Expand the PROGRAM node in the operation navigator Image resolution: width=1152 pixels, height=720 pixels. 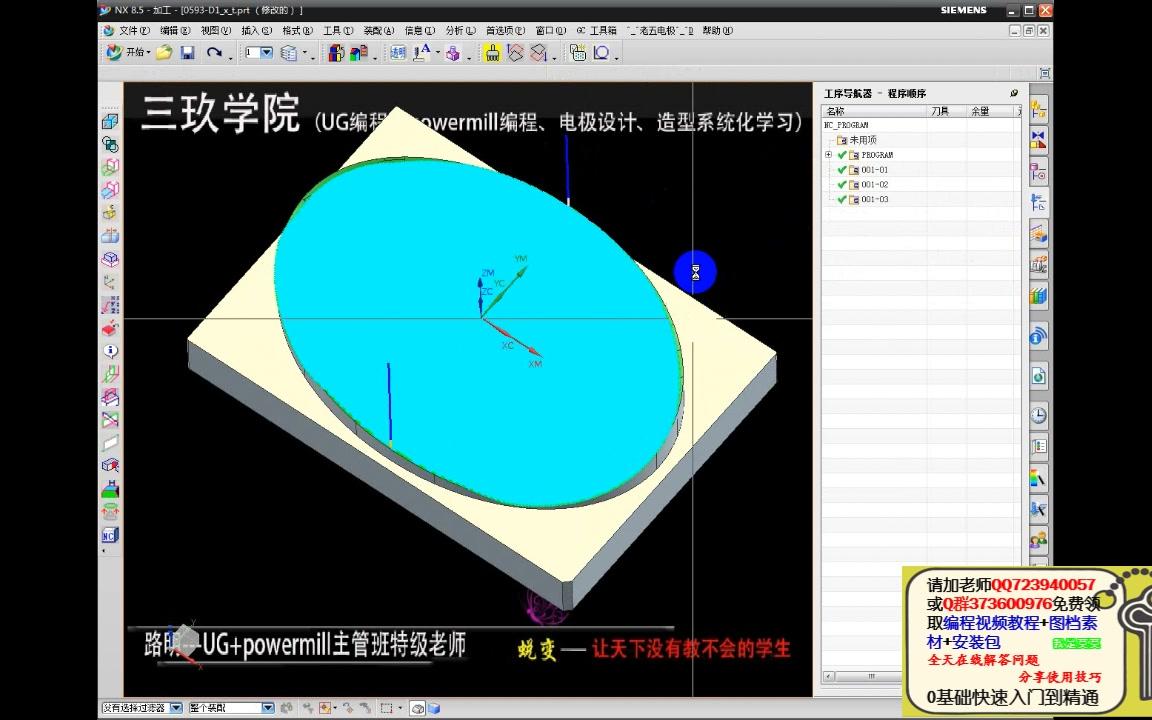[828, 155]
